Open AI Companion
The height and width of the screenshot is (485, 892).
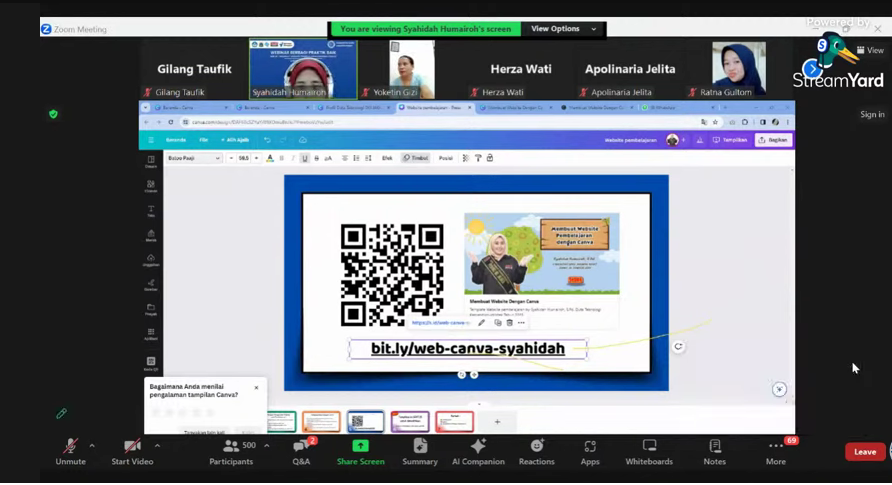[x=478, y=452]
